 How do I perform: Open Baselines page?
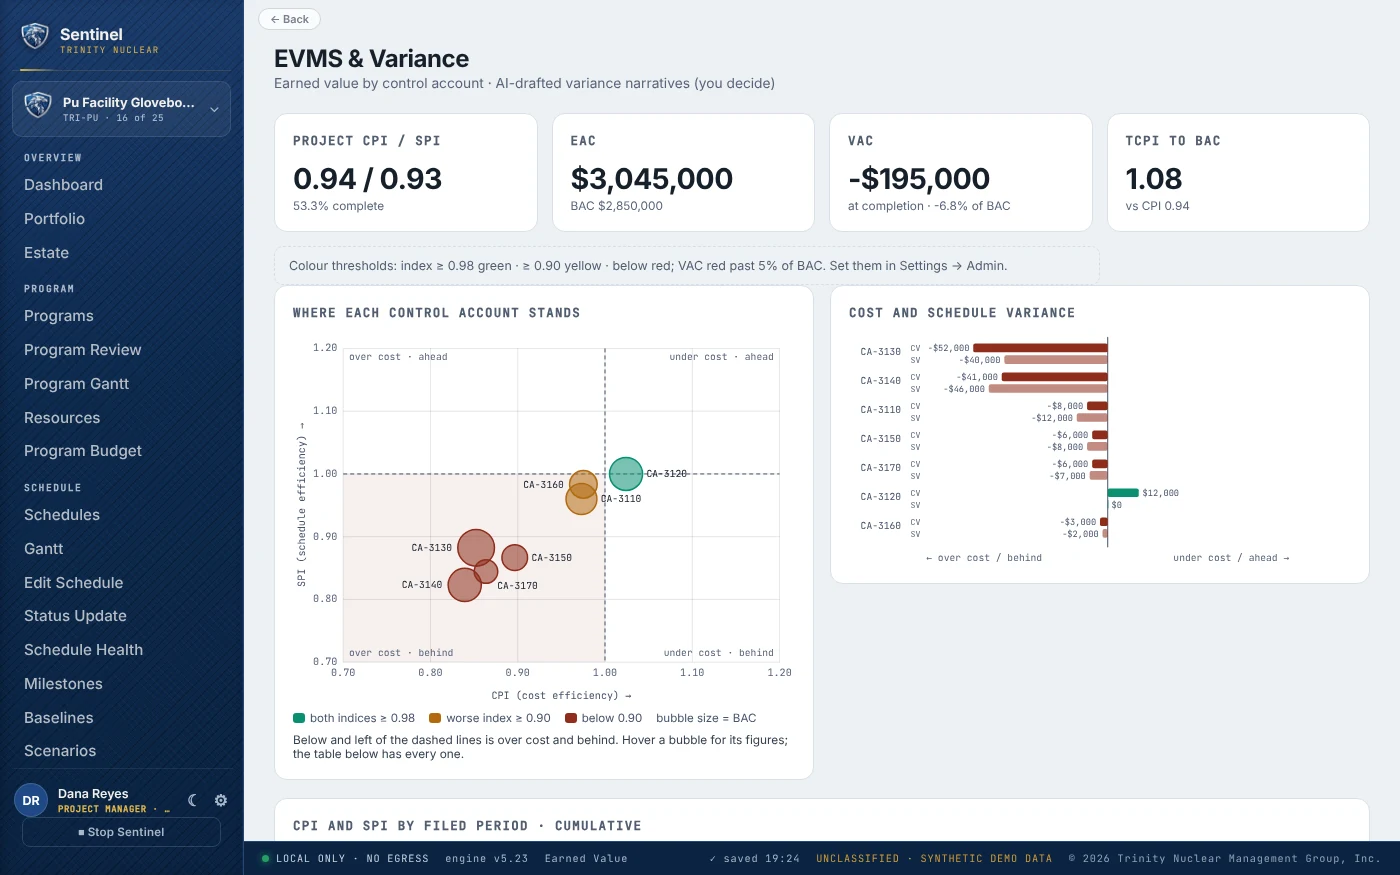(x=58, y=718)
